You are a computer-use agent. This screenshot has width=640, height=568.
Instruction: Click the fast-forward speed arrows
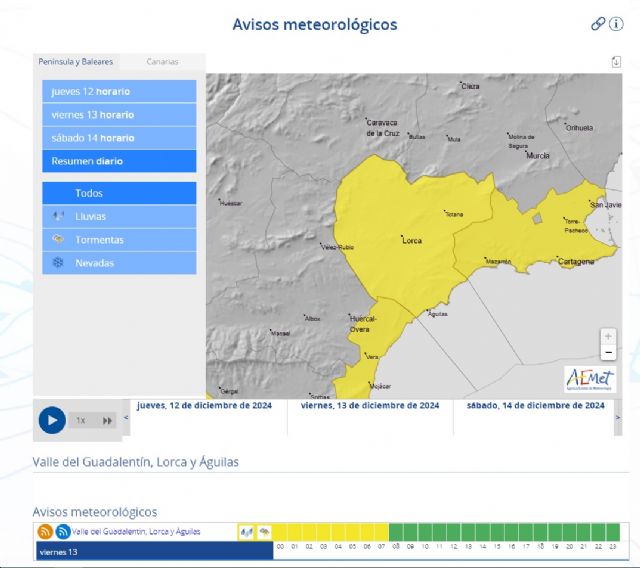coord(107,421)
